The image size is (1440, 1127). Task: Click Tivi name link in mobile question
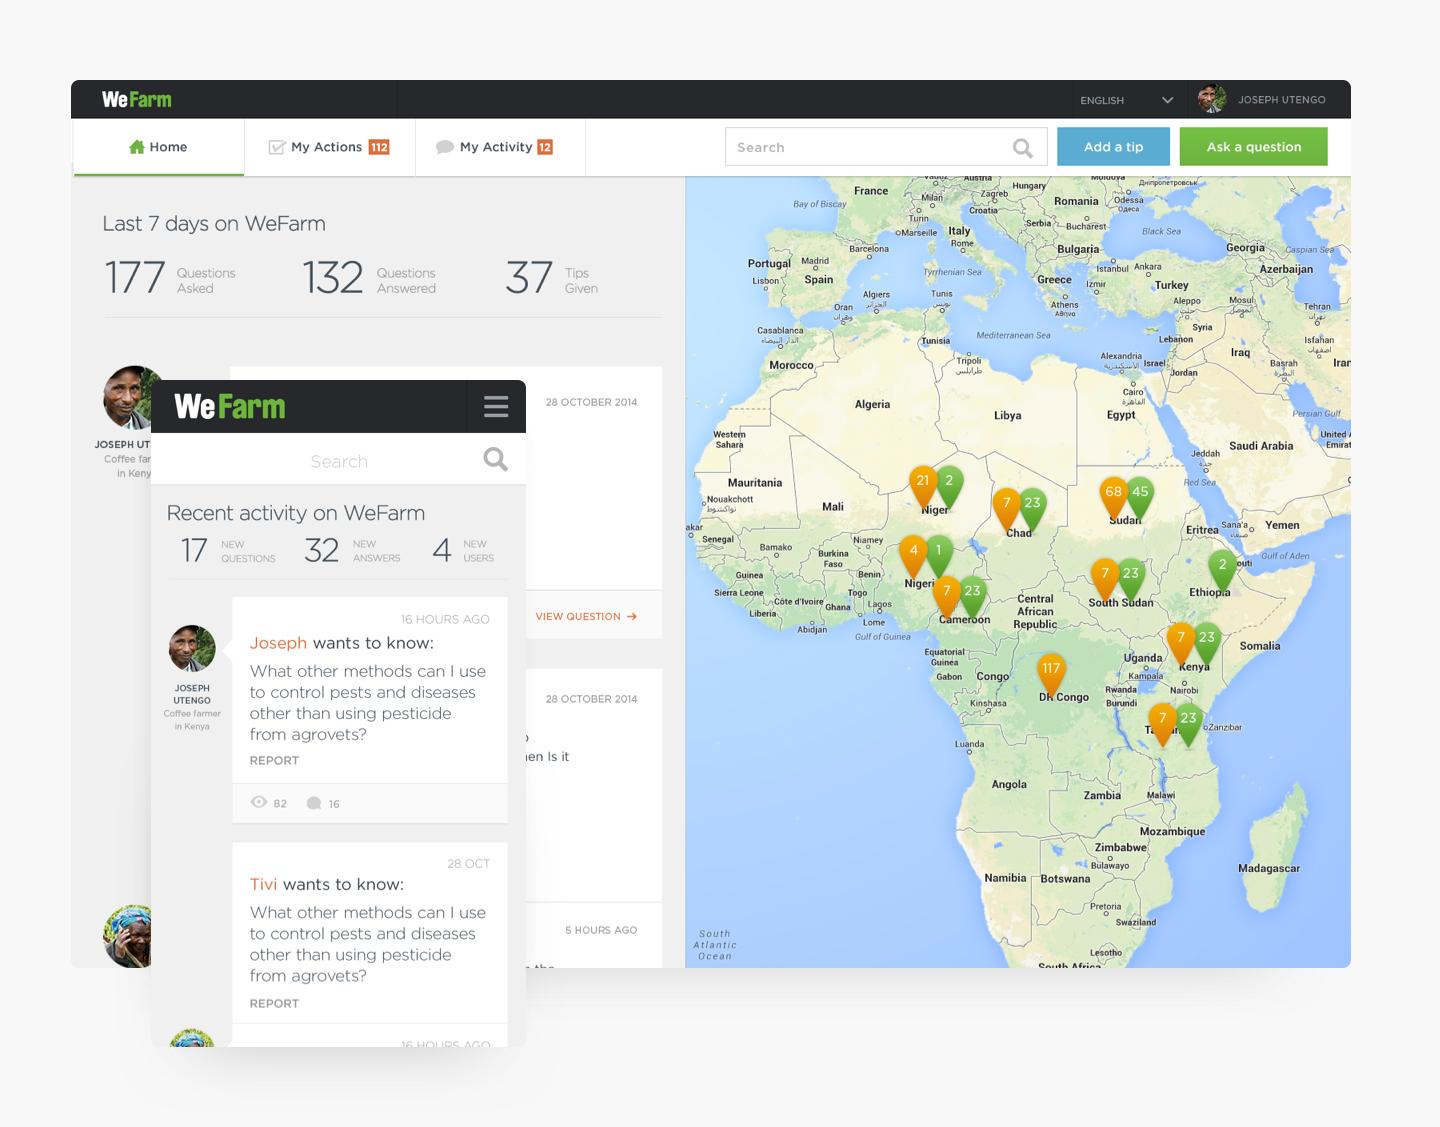click(x=263, y=884)
